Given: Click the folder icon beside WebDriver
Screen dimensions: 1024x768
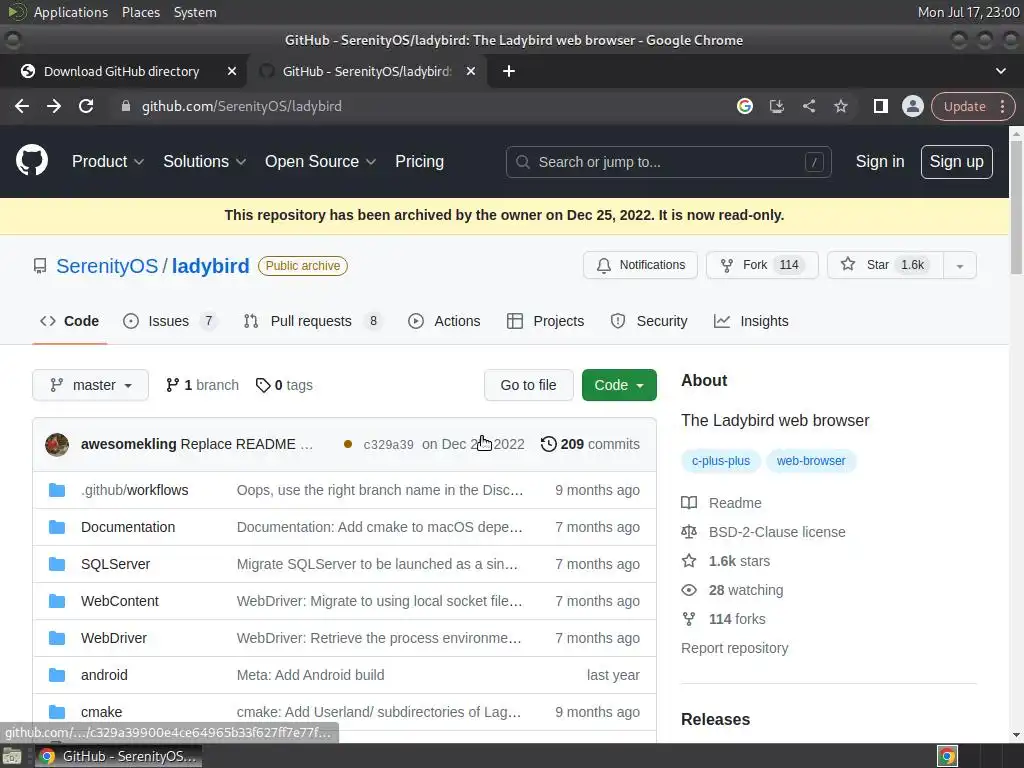Looking at the screenshot, I should pyautogui.click(x=57, y=637).
